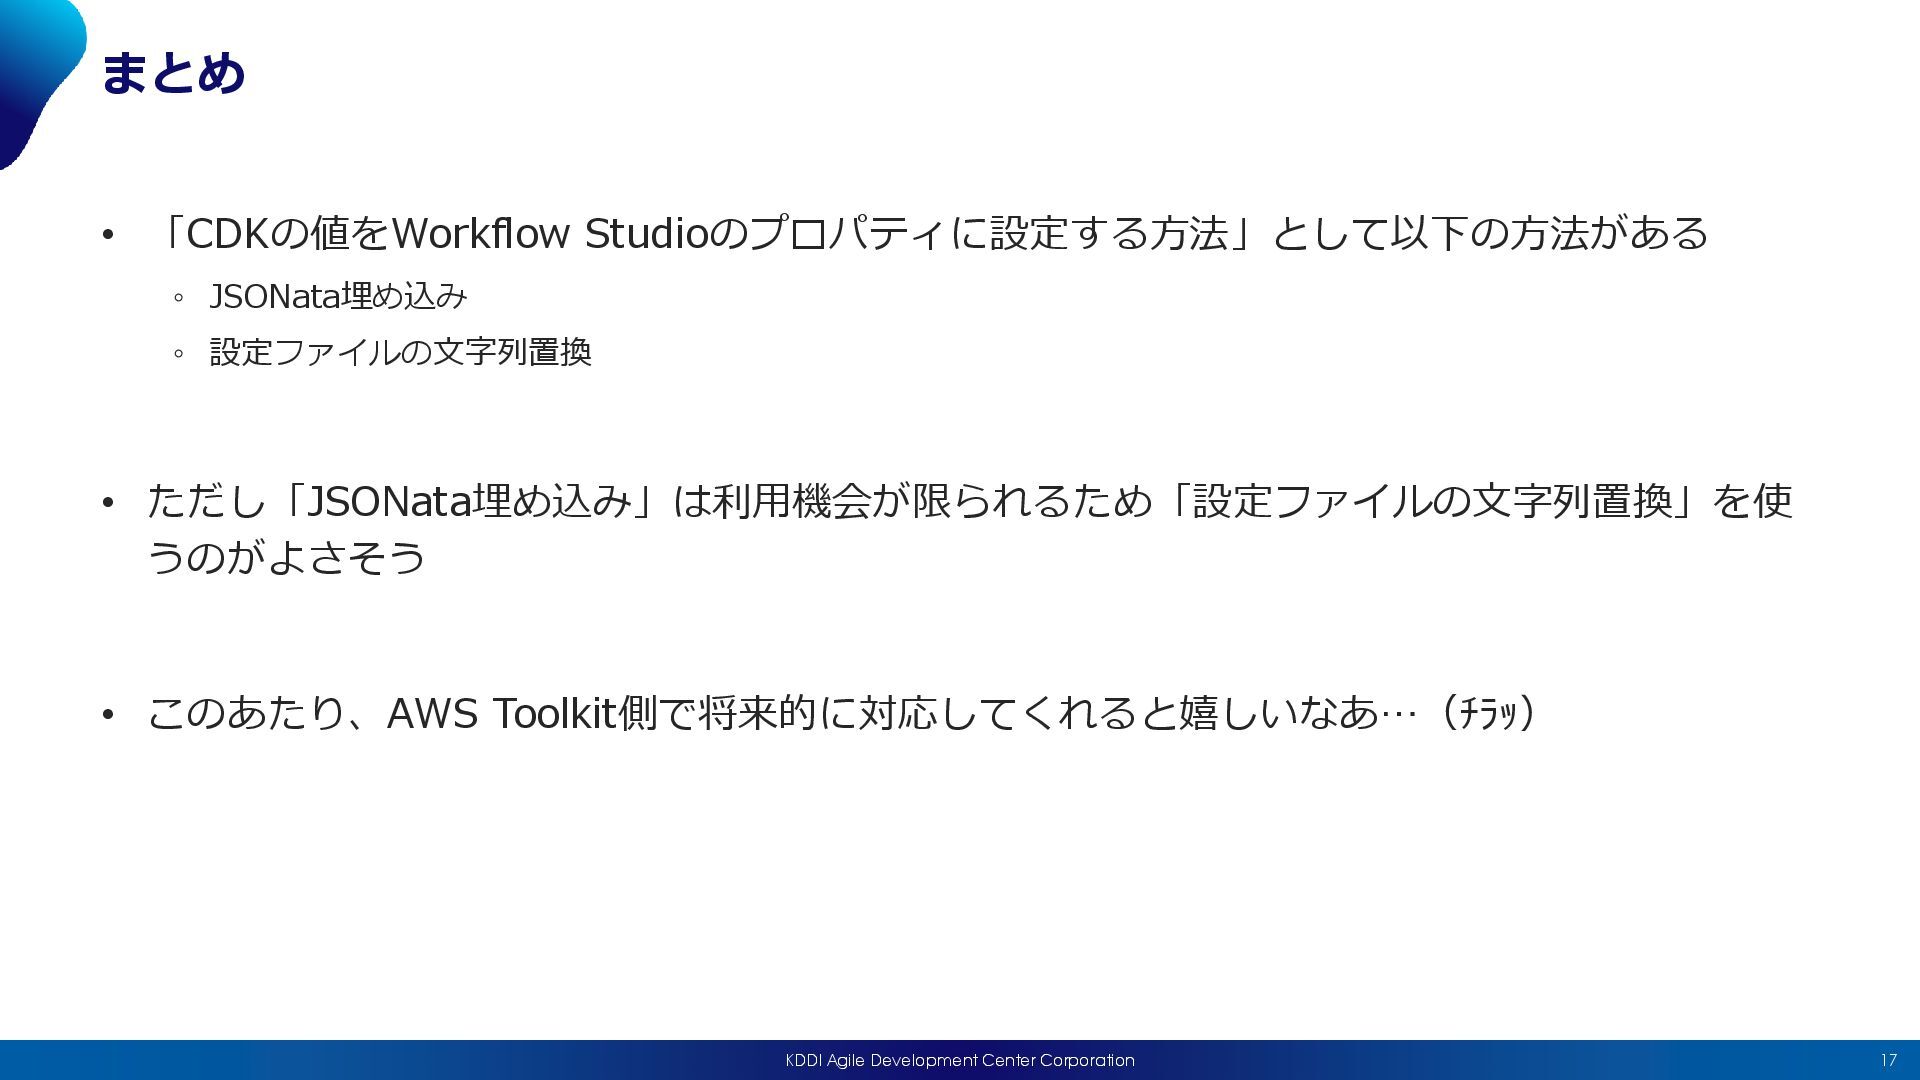This screenshot has height=1080, width=1920.
Task: Click the blue corner logo shape
Action: pos(35,66)
